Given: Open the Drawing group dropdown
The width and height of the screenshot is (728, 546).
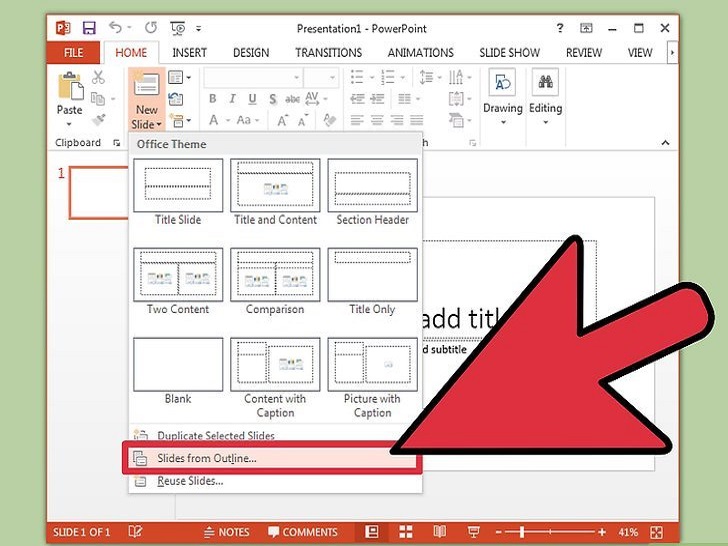Looking at the screenshot, I should [502, 98].
